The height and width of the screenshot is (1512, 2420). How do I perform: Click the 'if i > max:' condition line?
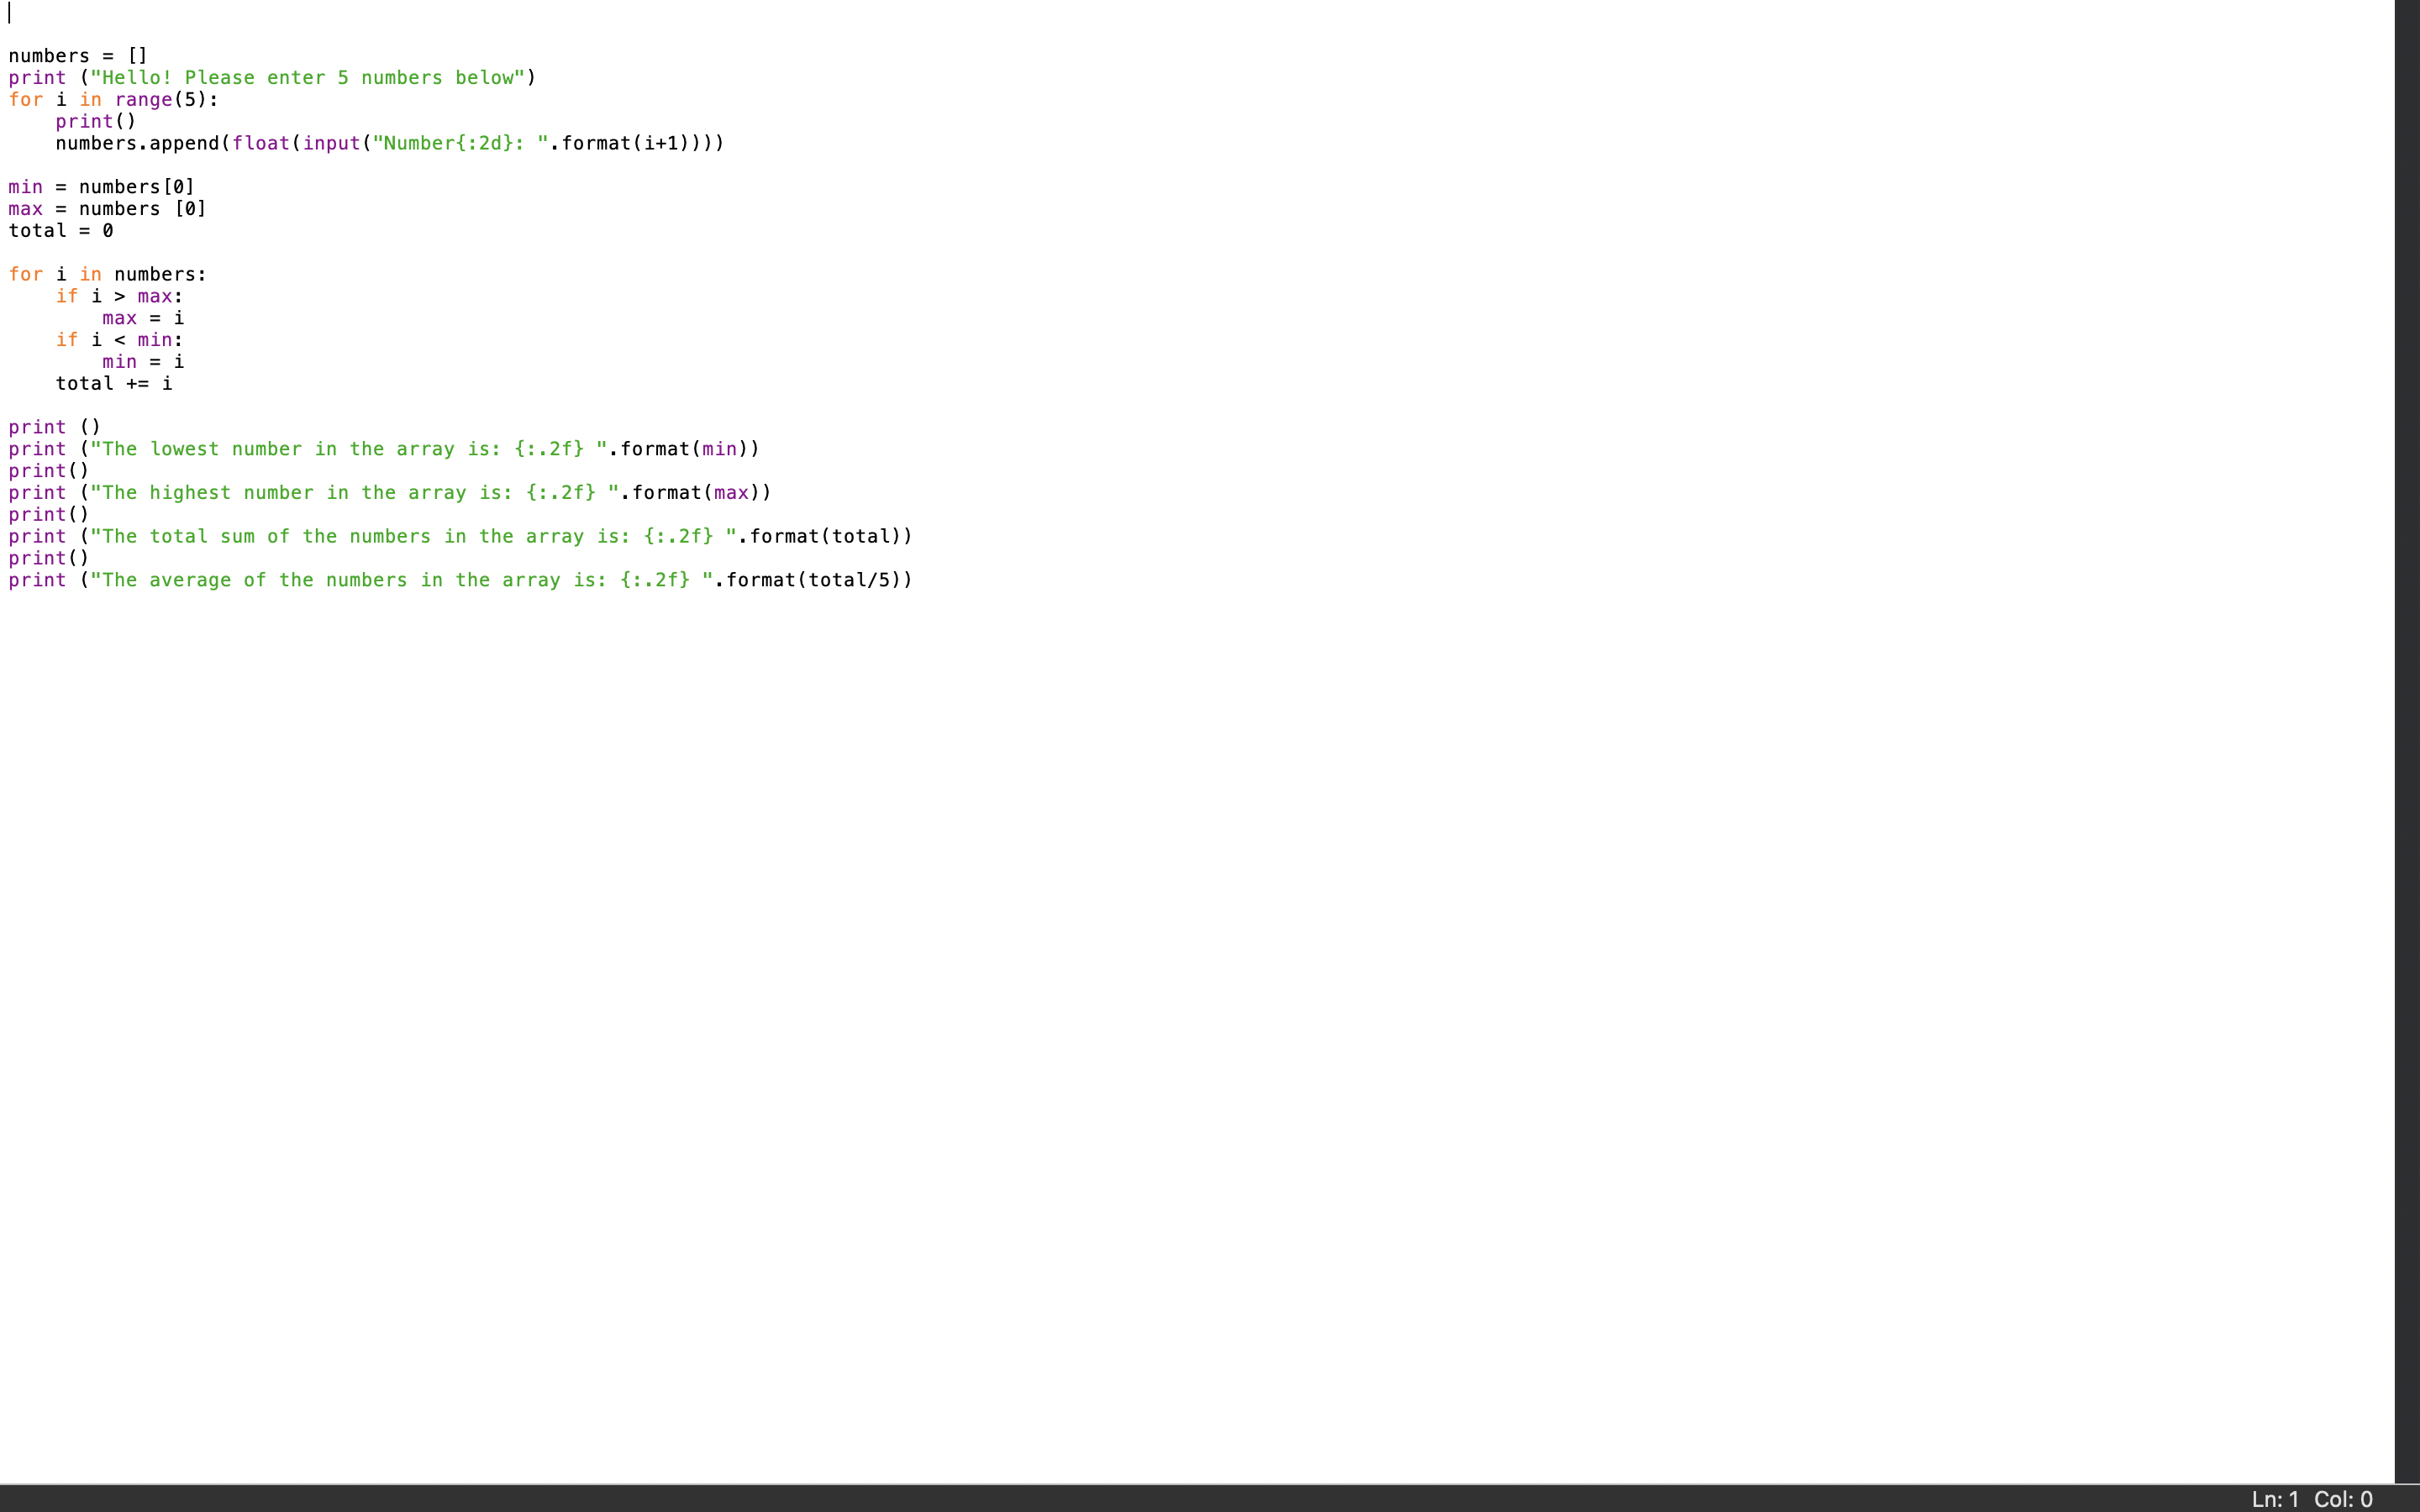click(x=119, y=297)
